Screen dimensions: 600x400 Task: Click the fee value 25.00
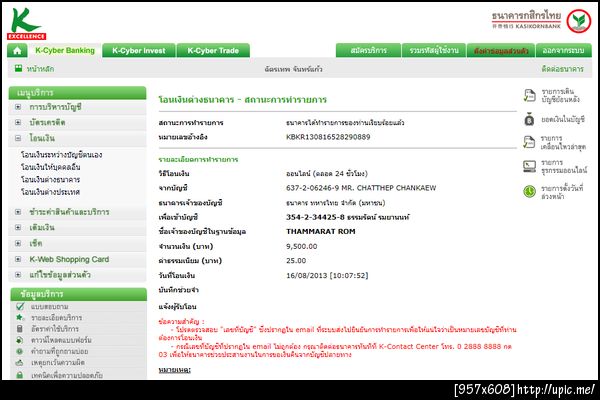point(296,261)
